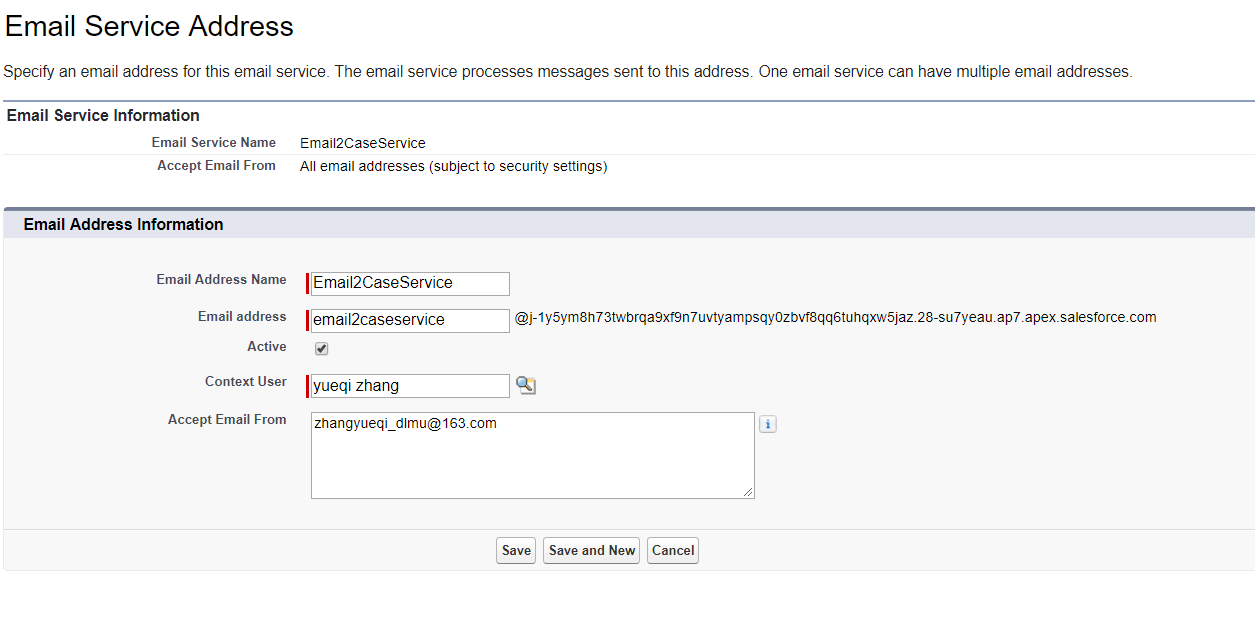Select the Context User text field

tap(410, 386)
